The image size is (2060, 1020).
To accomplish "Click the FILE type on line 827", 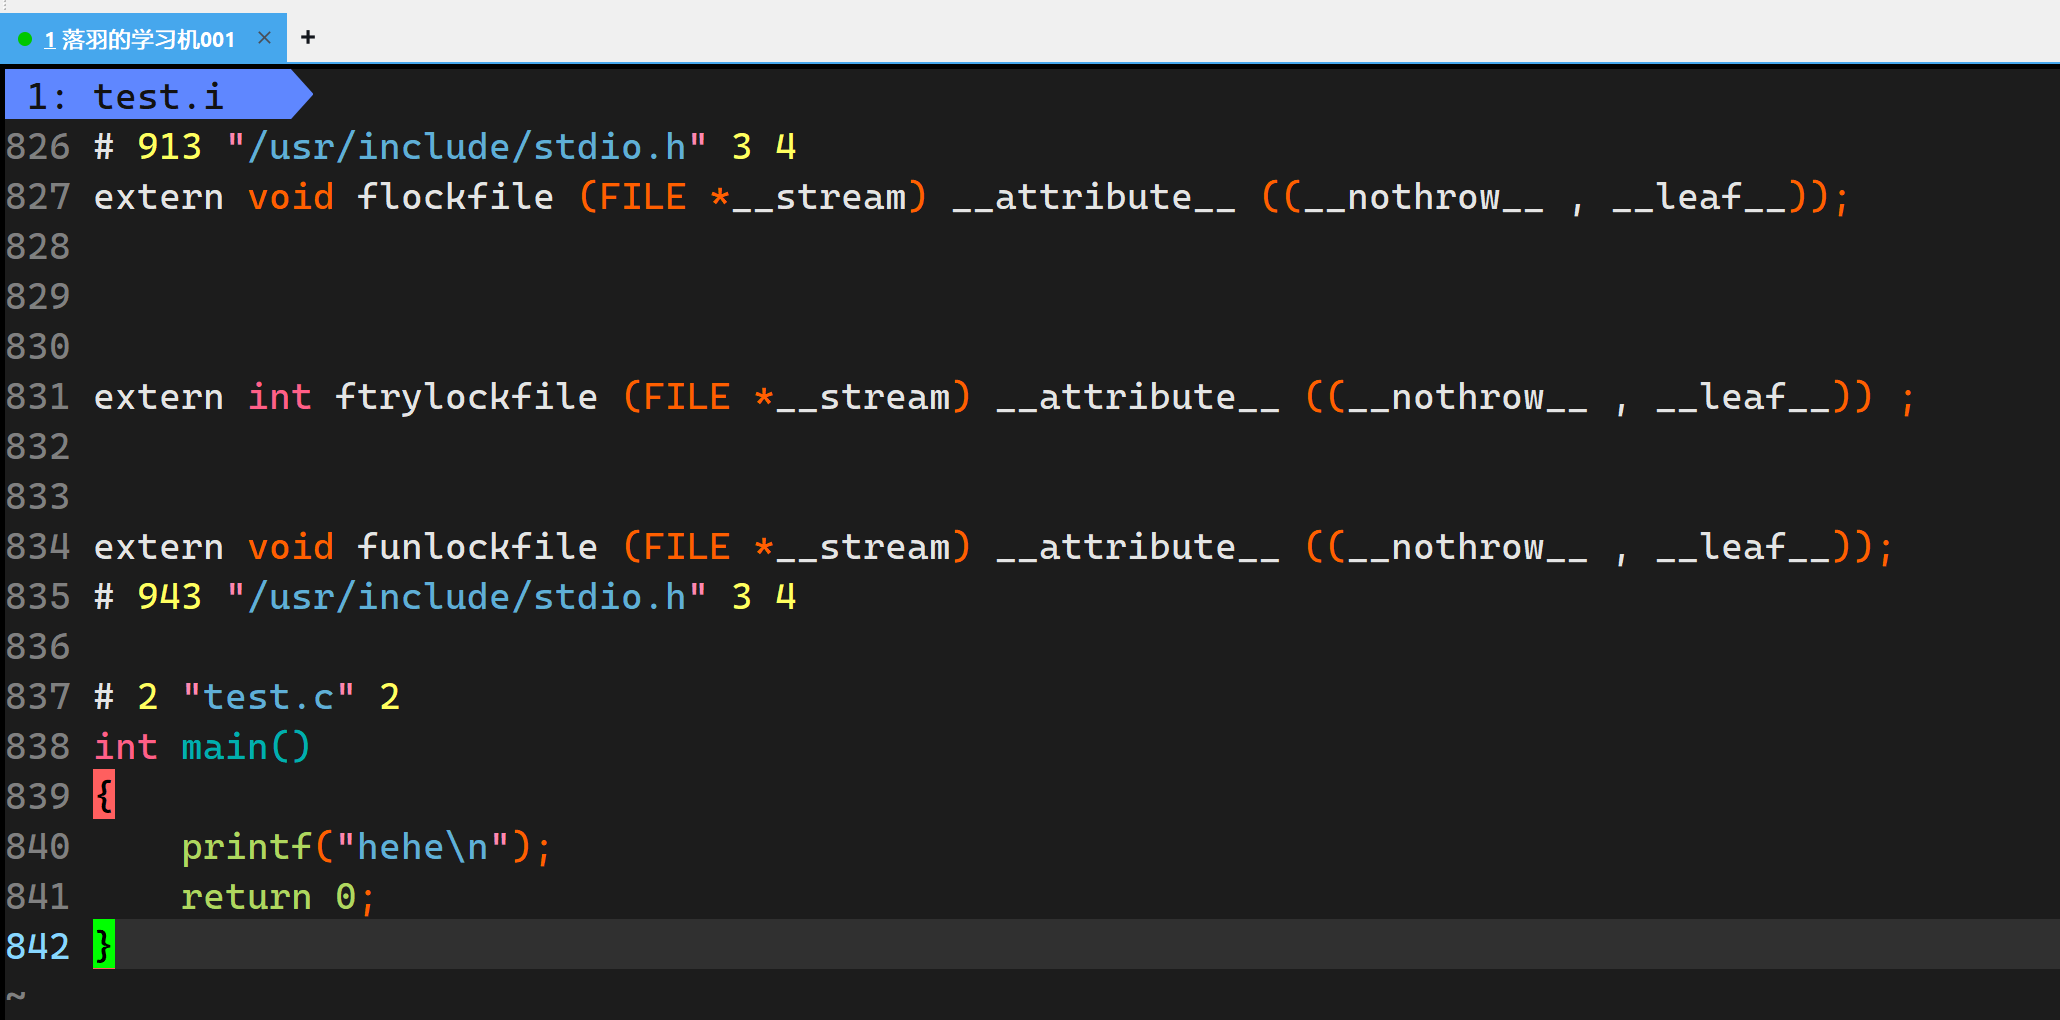I will [642, 197].
